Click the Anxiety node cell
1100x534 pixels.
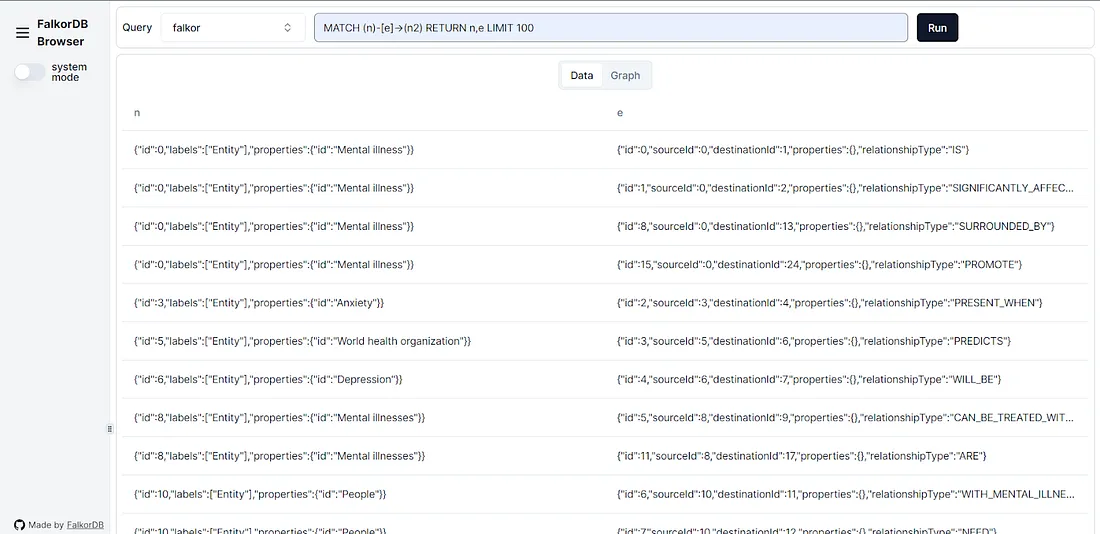[x=259, y=303]
